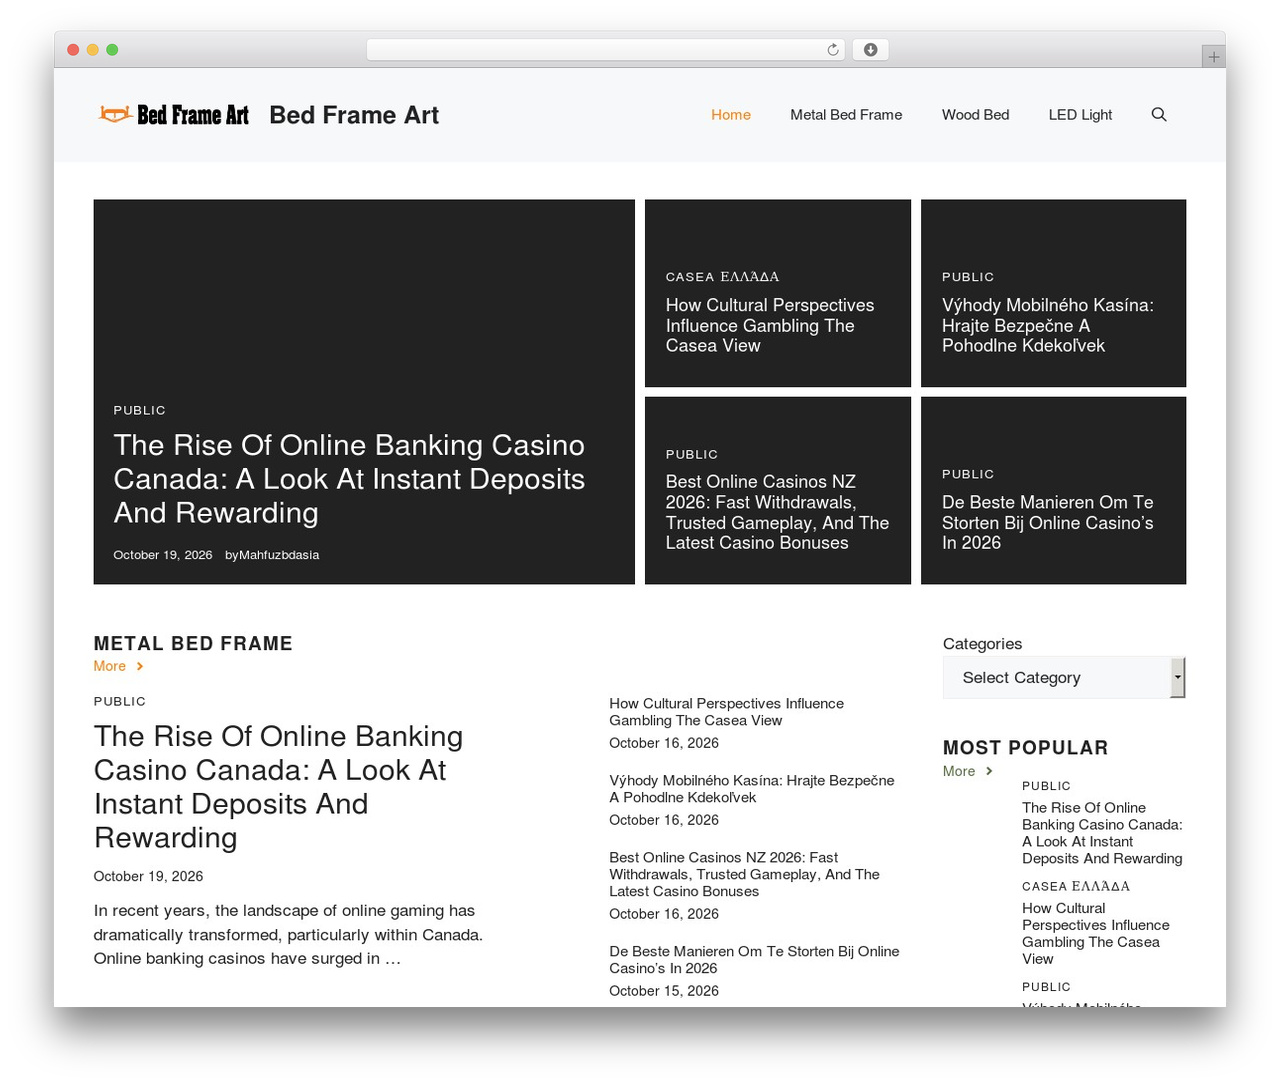Click Best Online Casinos NZ article in middle list

(744, 874)
